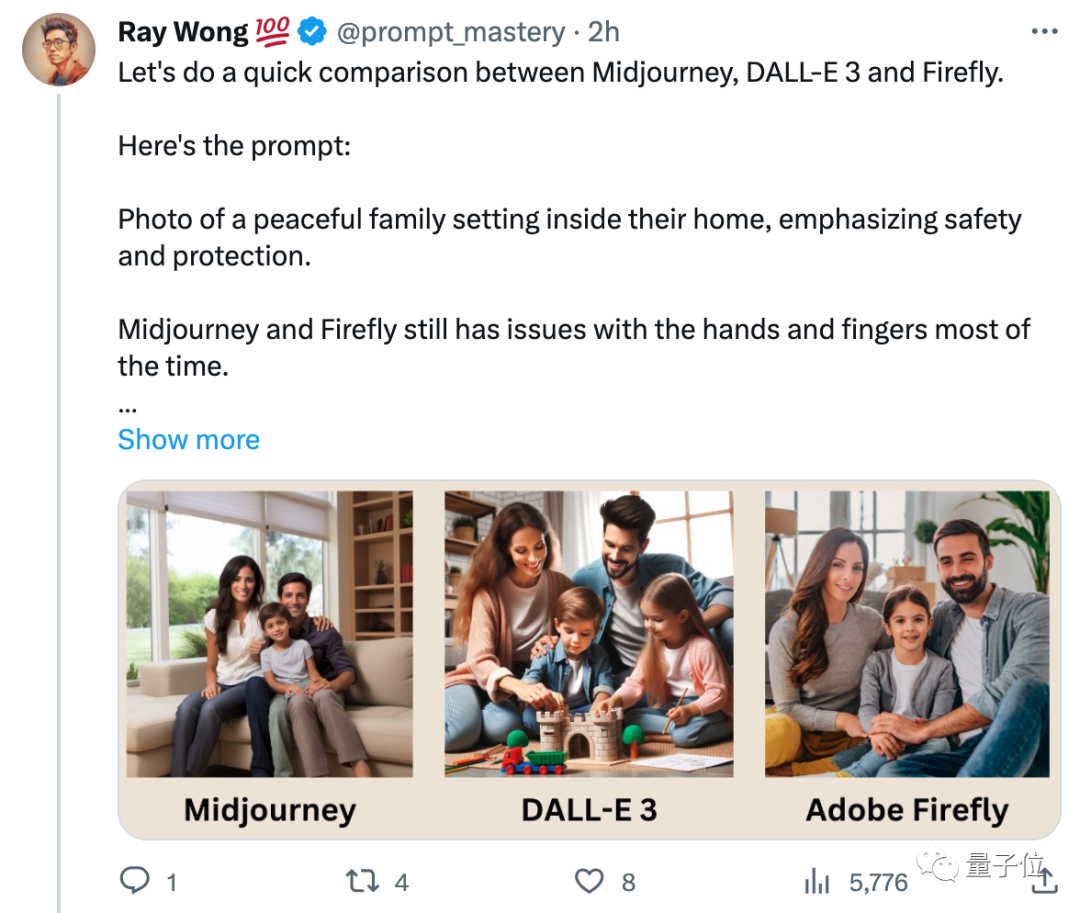Open the Midjourney family photo
This screenshot has height=913, width=1080.
270,633
